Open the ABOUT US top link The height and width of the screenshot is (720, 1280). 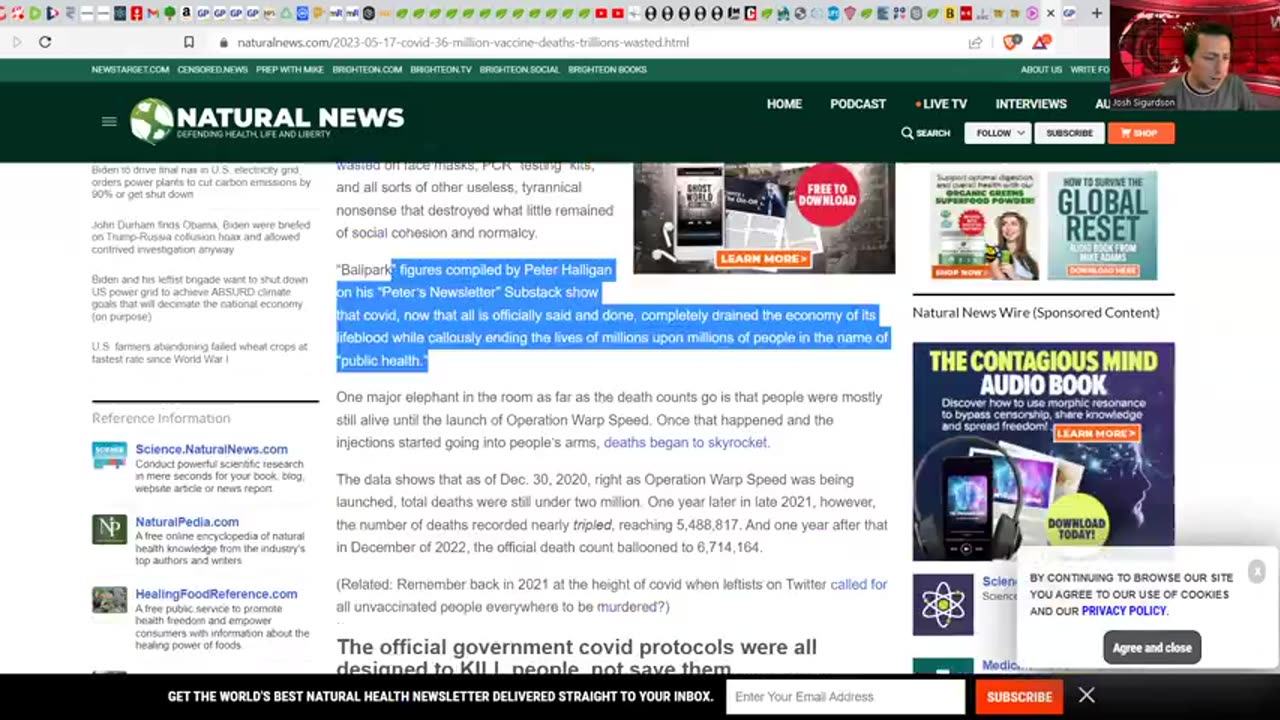point(1041,70)
